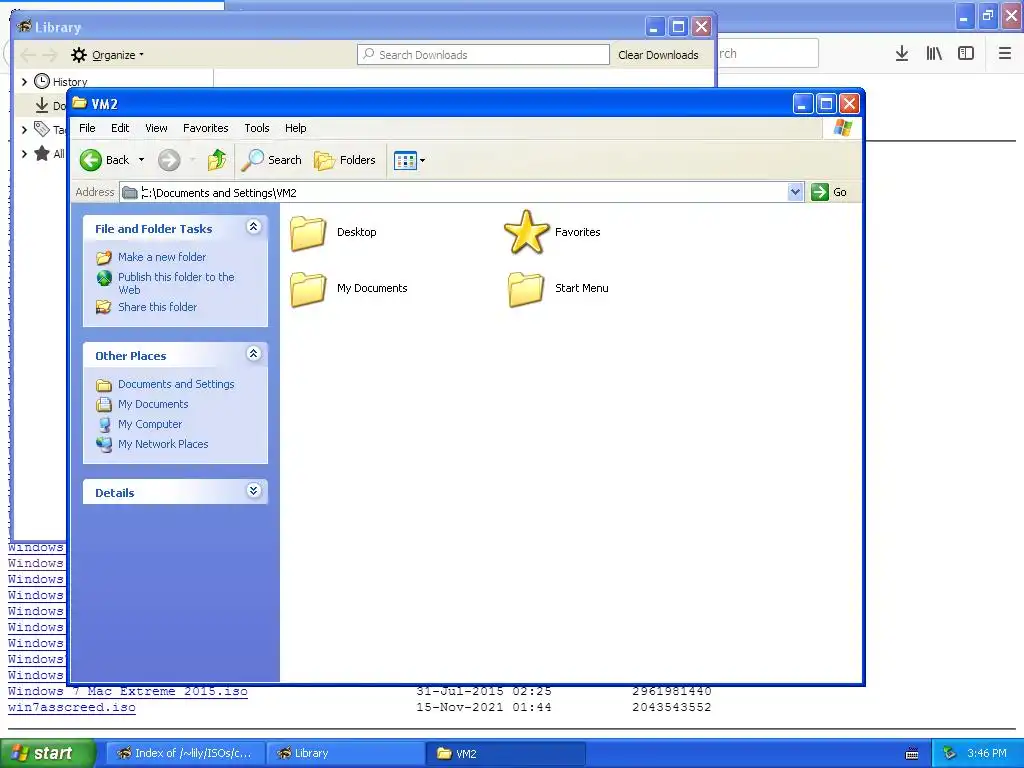Open the Help menu

point(295,128)
